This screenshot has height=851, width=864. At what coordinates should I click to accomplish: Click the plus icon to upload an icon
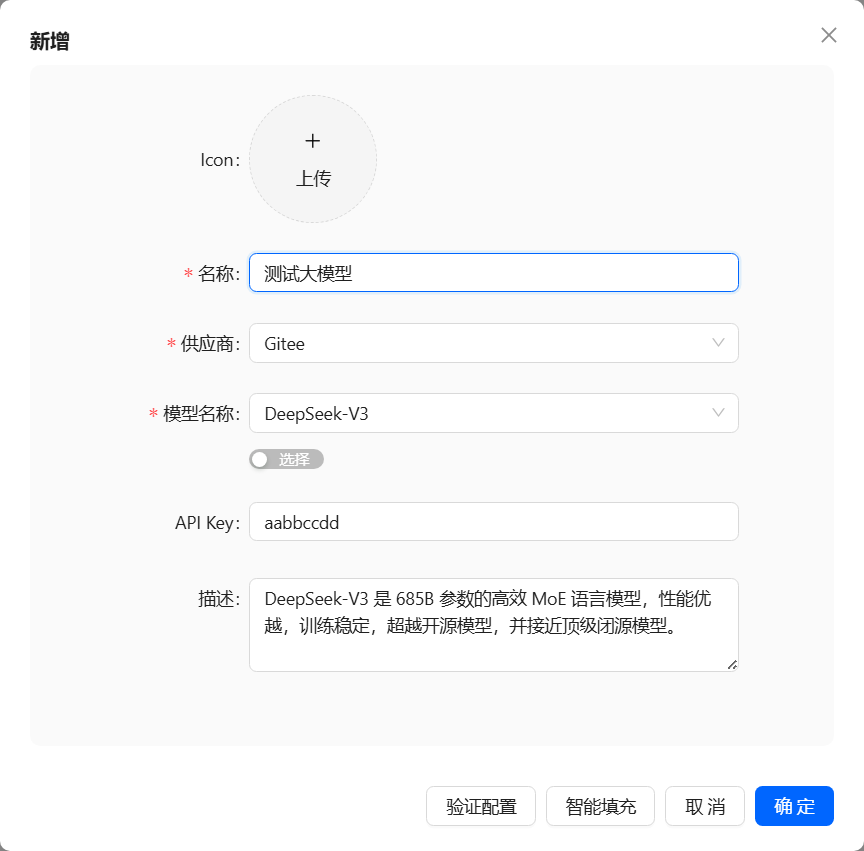[x=312, y=141]
